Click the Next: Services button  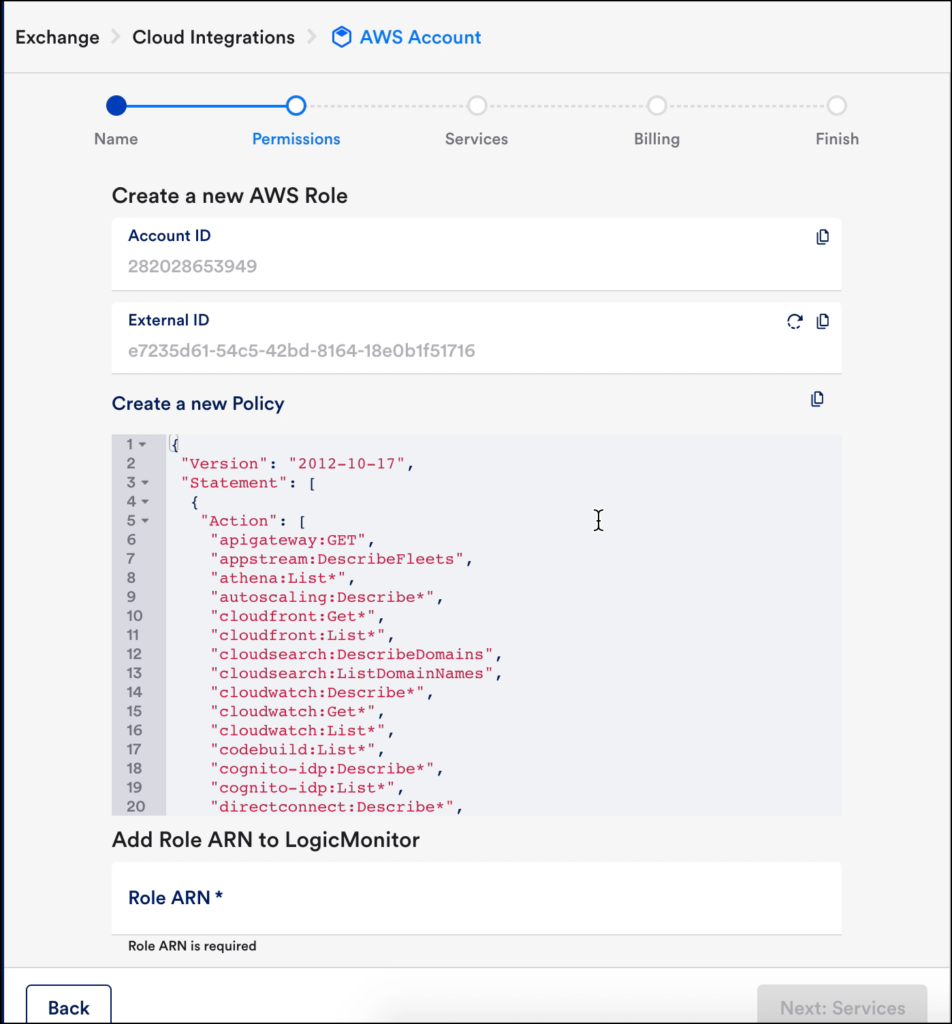842,1004
